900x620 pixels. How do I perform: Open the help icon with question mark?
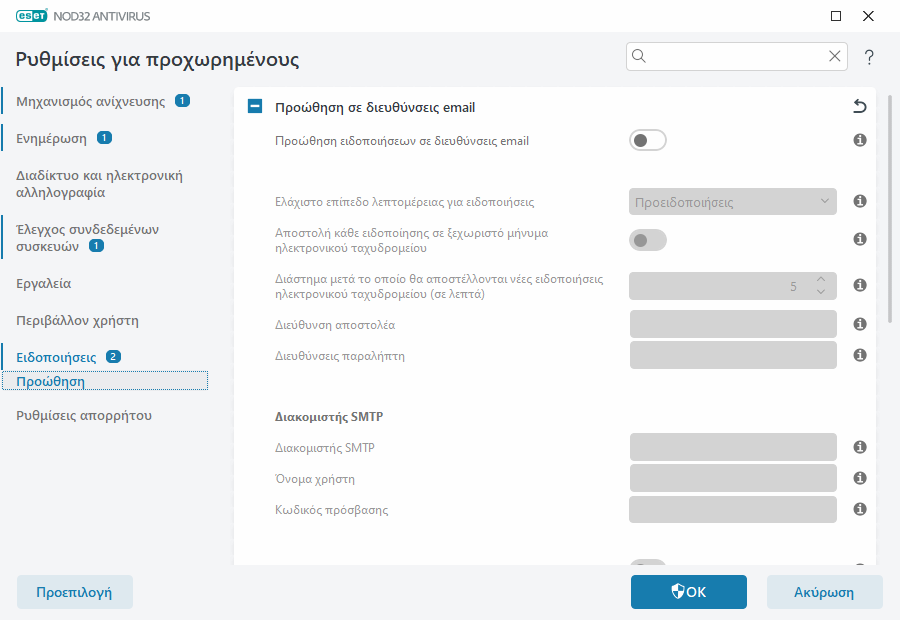click(868, 57)
